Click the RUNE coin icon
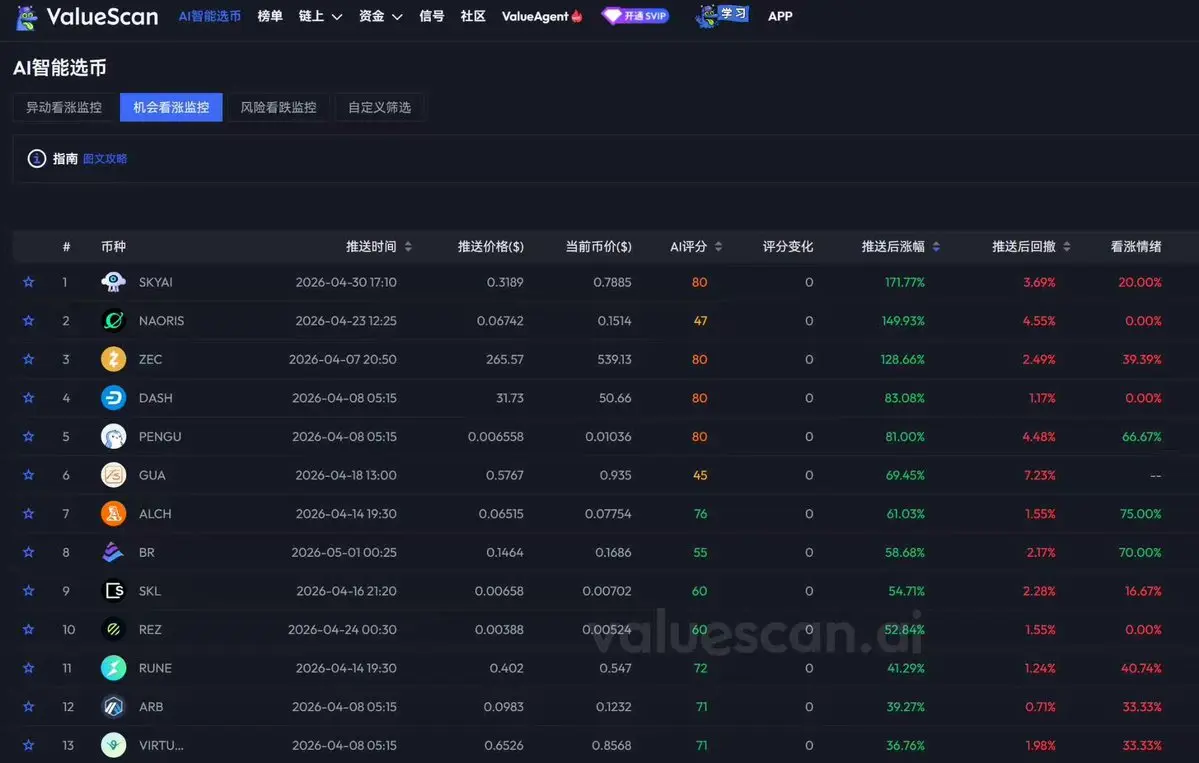1199x763 pixels. (x=113, y=668)
